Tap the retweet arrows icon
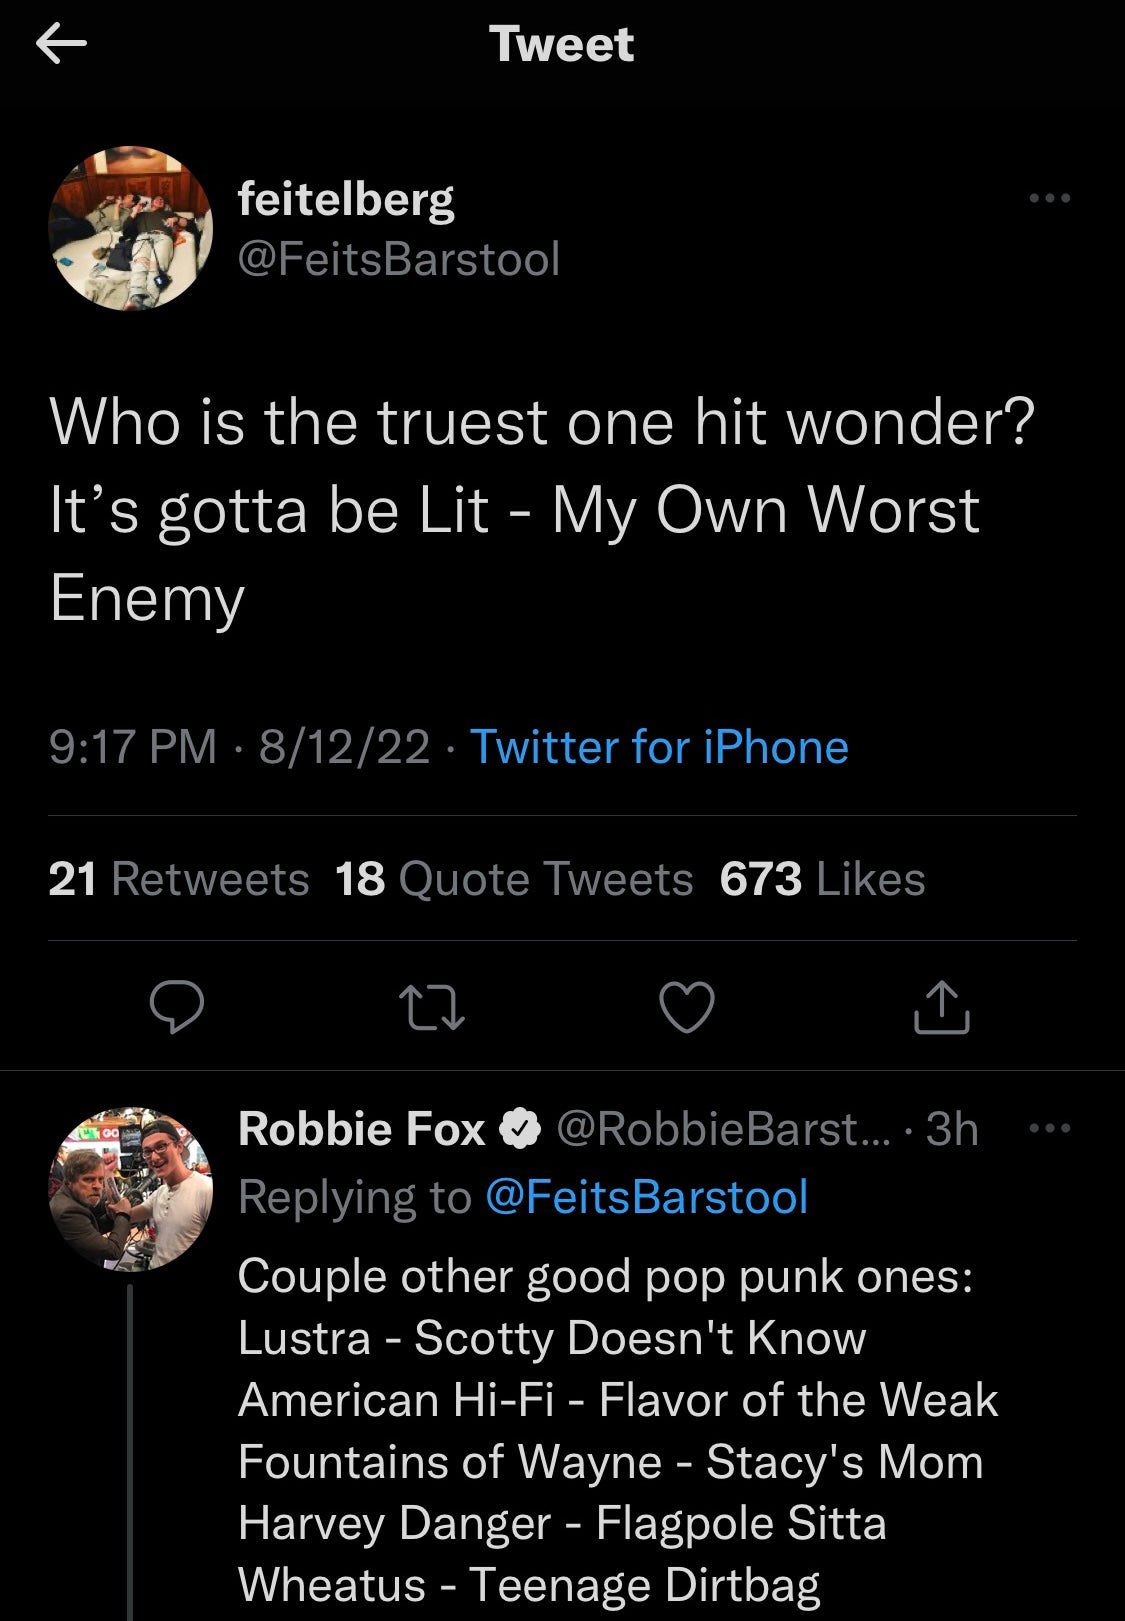This screenshot has height=1621, width=1125. (432, 1007)
